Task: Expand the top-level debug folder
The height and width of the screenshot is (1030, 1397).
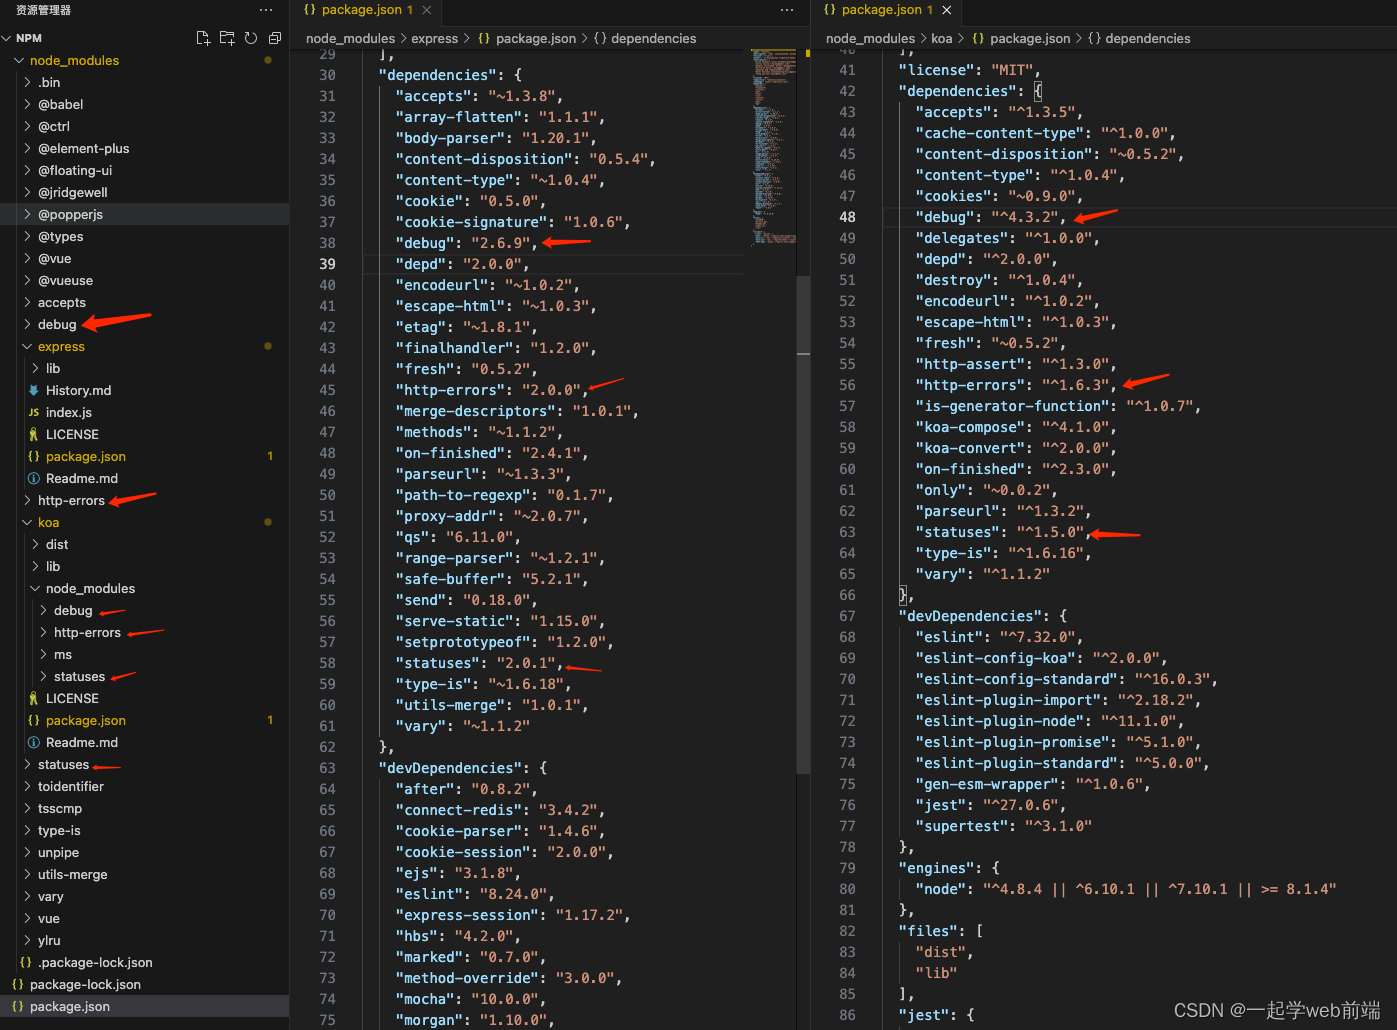Action: tap(27, 324)
